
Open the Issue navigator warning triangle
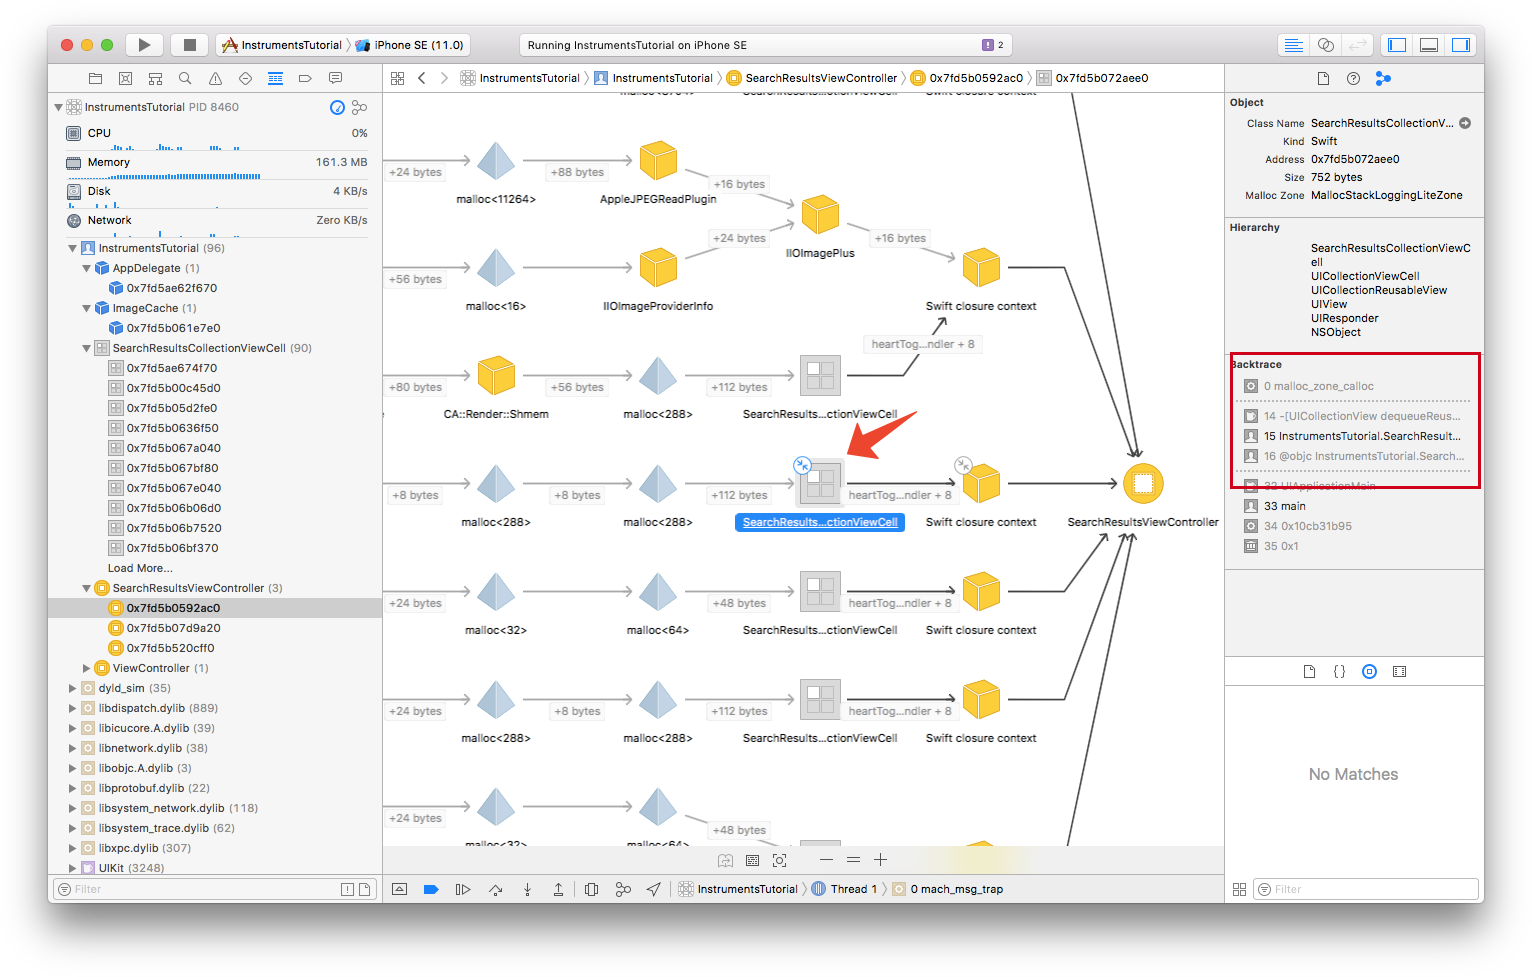[215, 78]
